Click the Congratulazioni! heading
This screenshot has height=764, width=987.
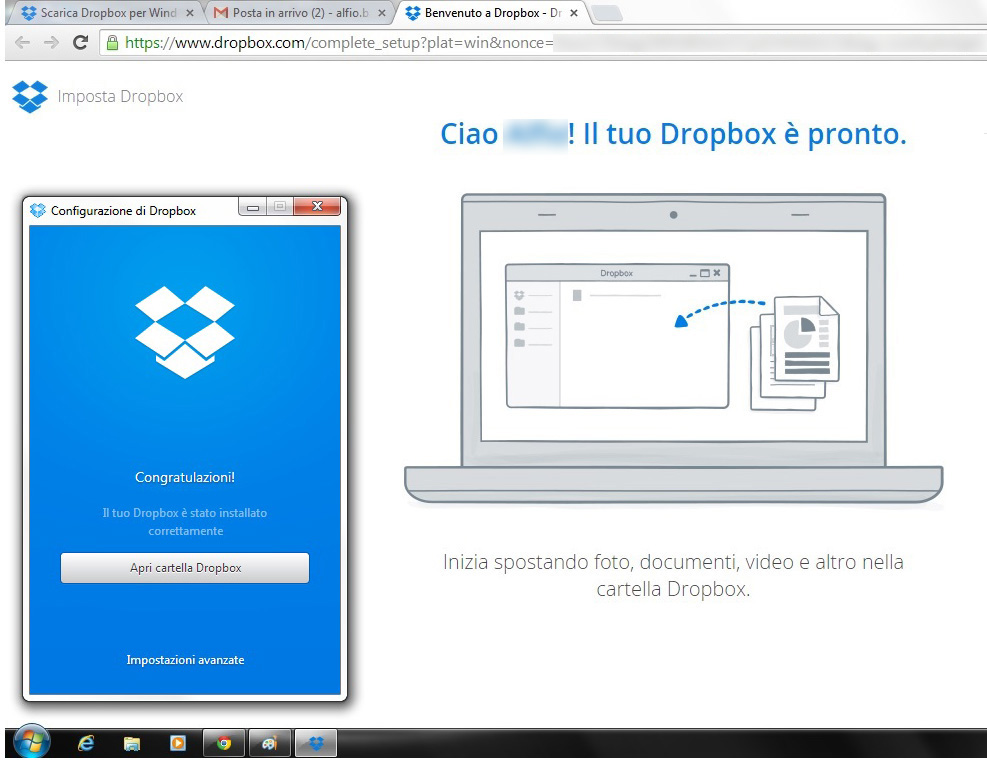click(x=184, y=477)
